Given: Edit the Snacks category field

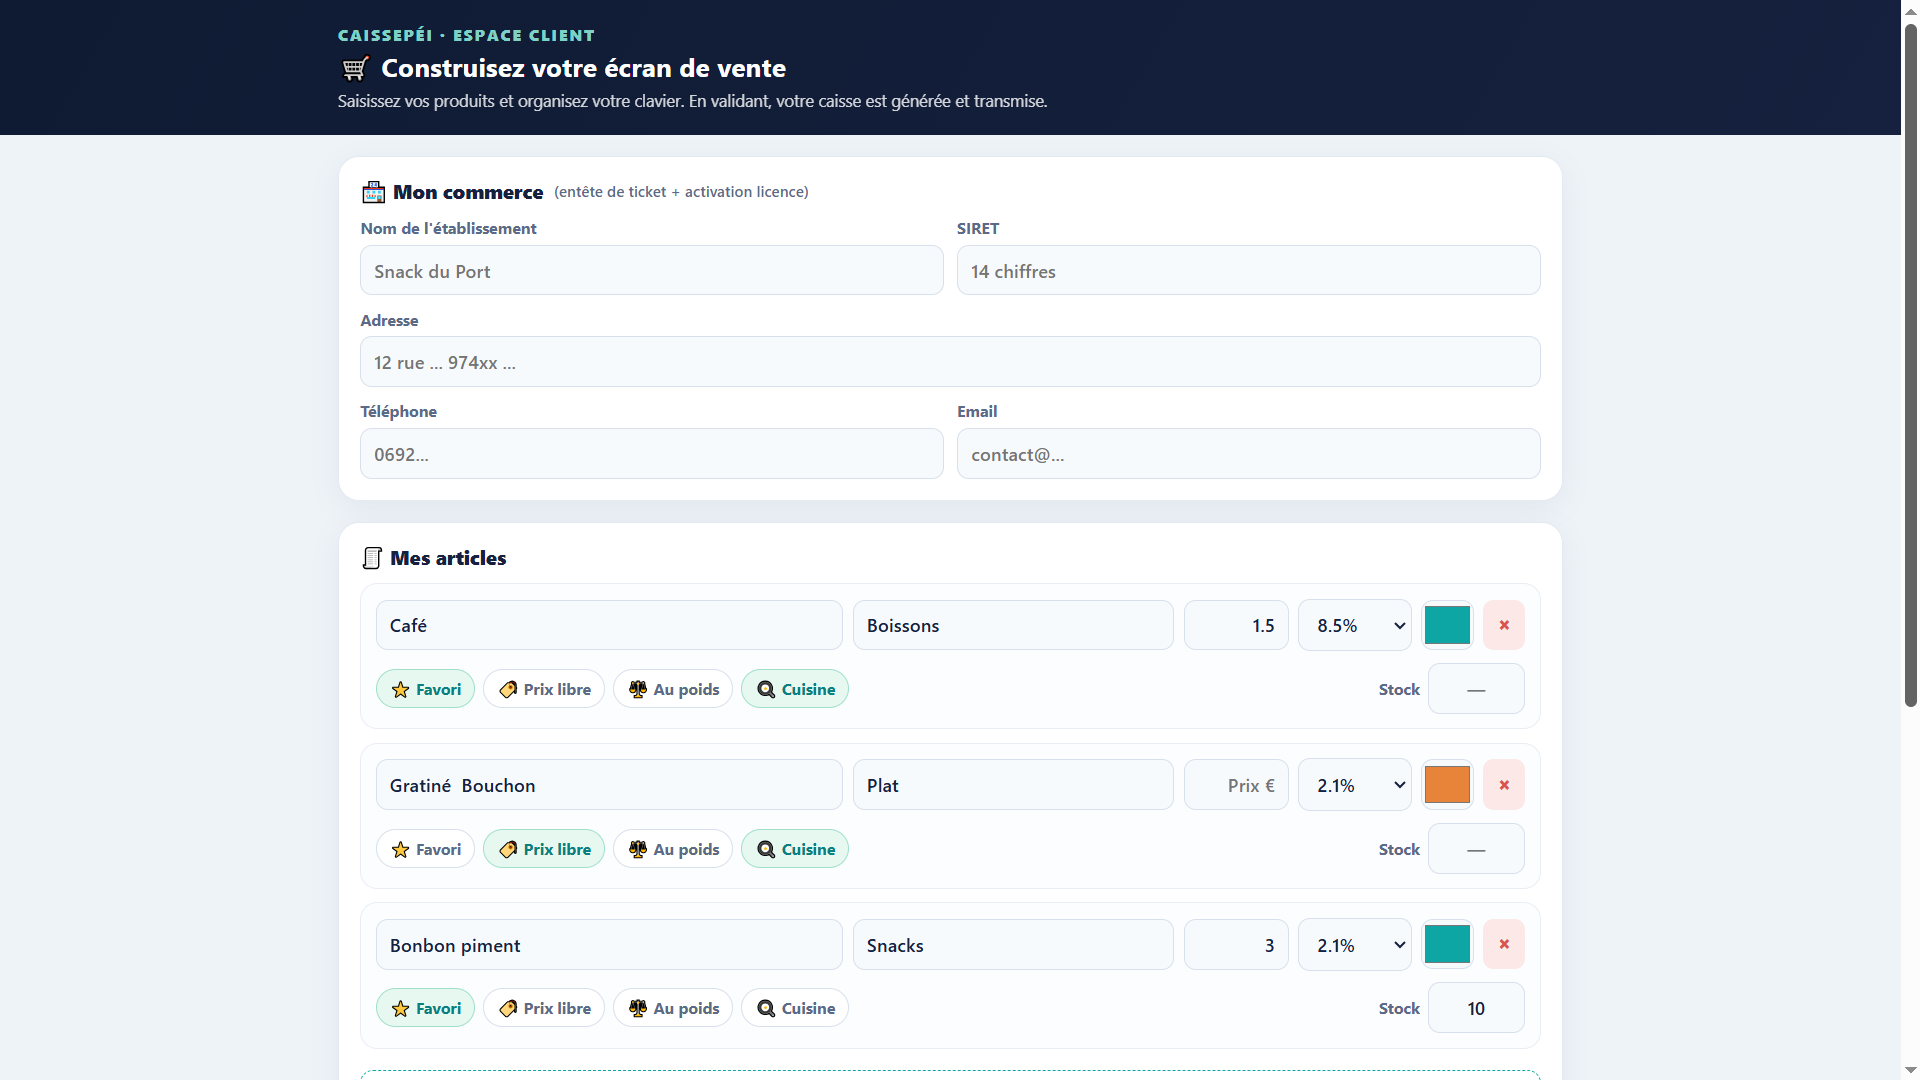Looking at the screenshot, I should pyautogui.click(x=1013, y=944).
